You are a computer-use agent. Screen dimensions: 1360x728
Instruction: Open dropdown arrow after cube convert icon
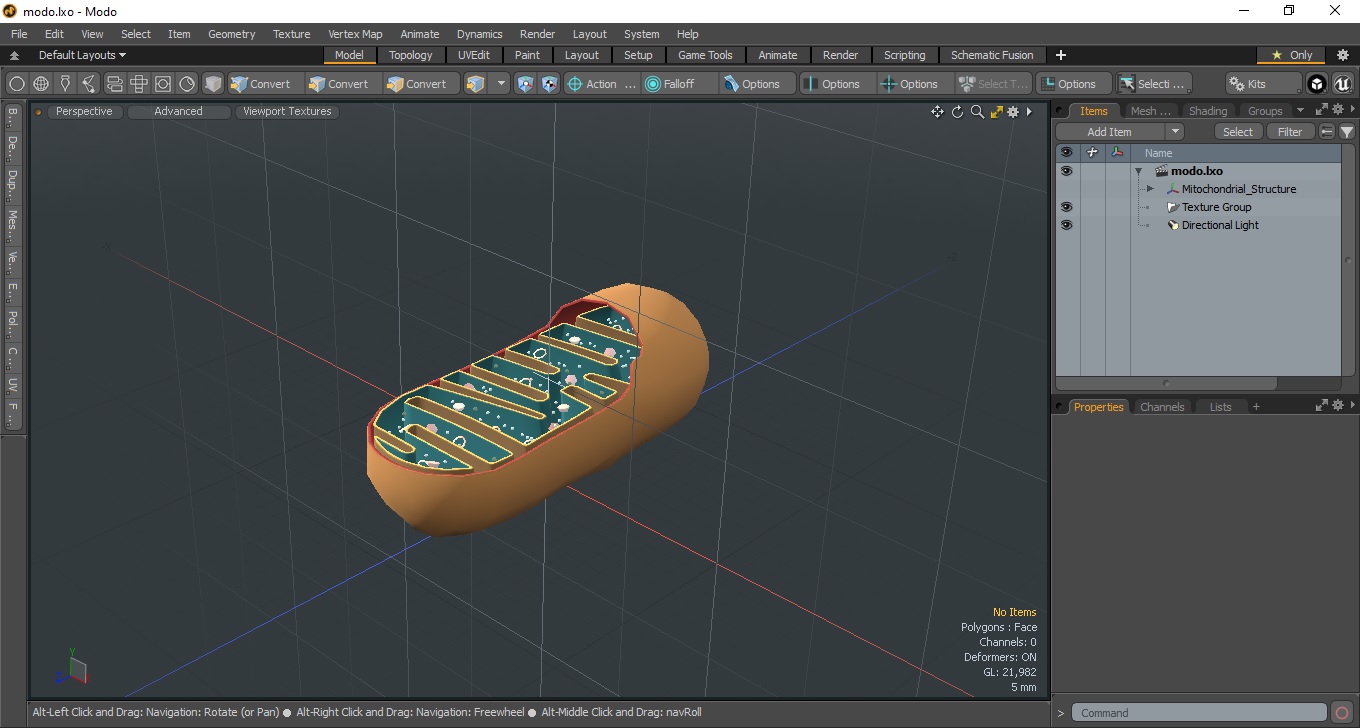click(x=501, y=84)
